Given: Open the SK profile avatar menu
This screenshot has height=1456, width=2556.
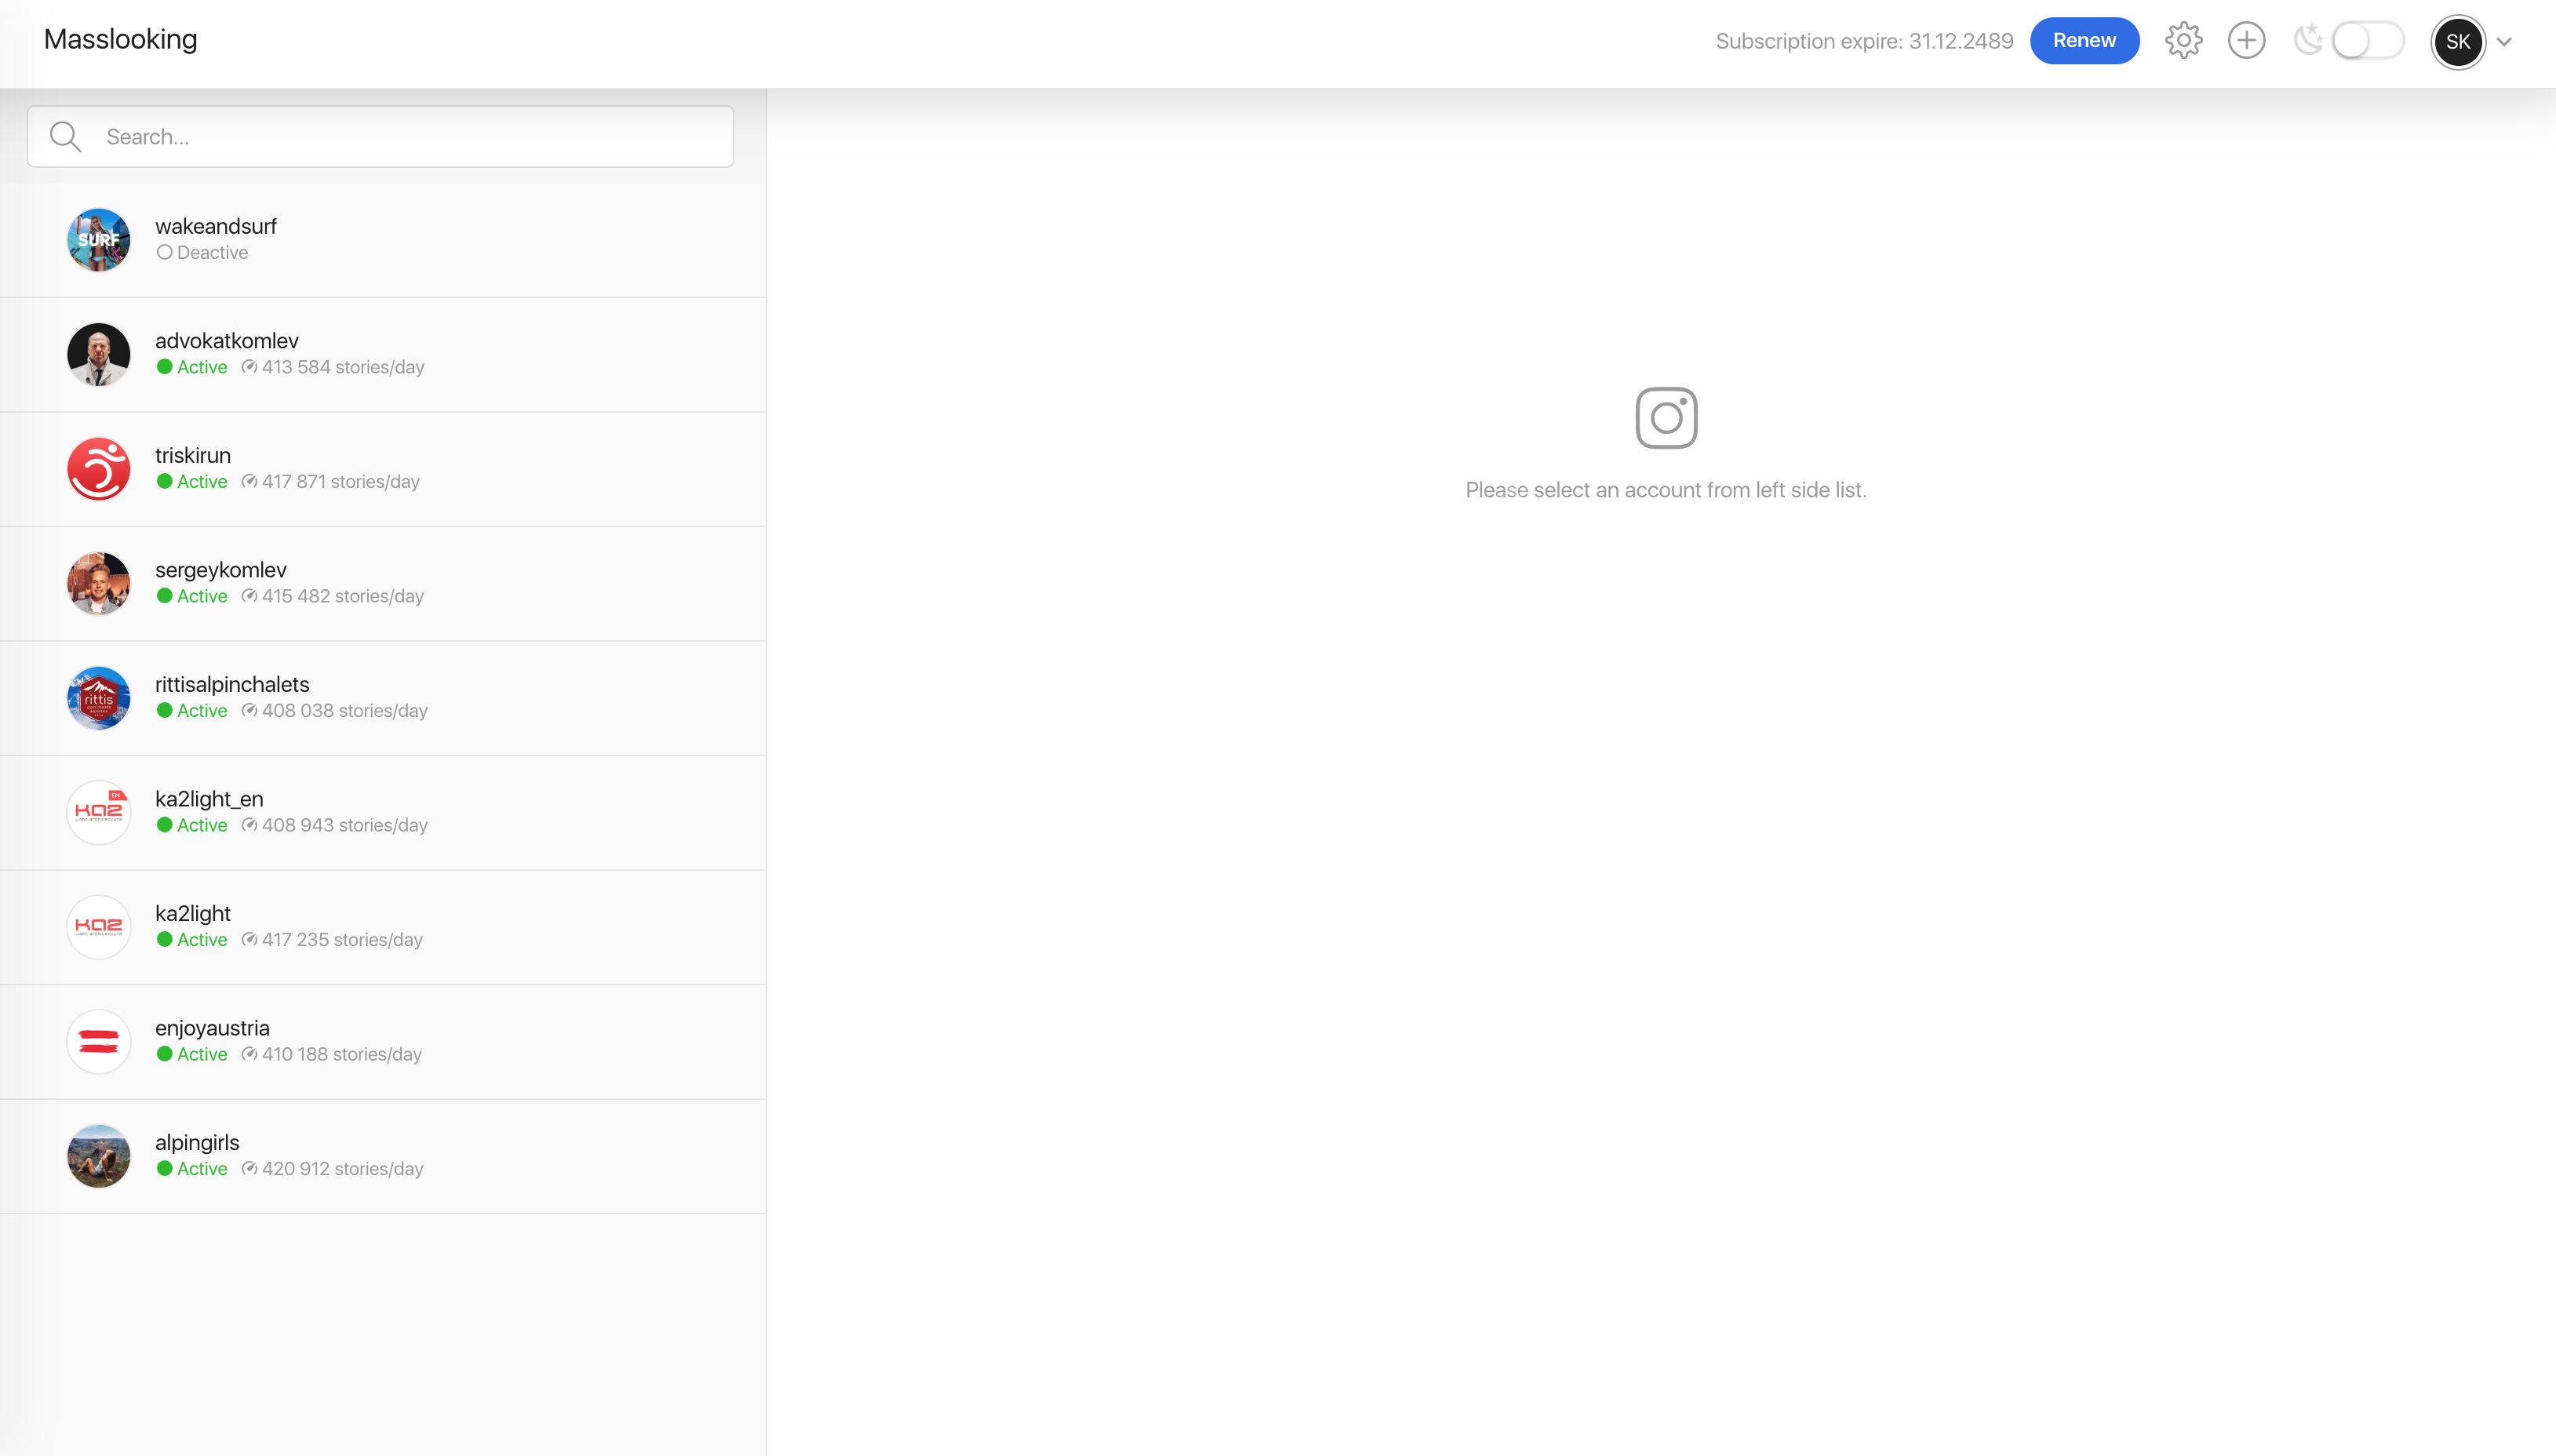Looking at the screenshot, I should (2457, 42).
